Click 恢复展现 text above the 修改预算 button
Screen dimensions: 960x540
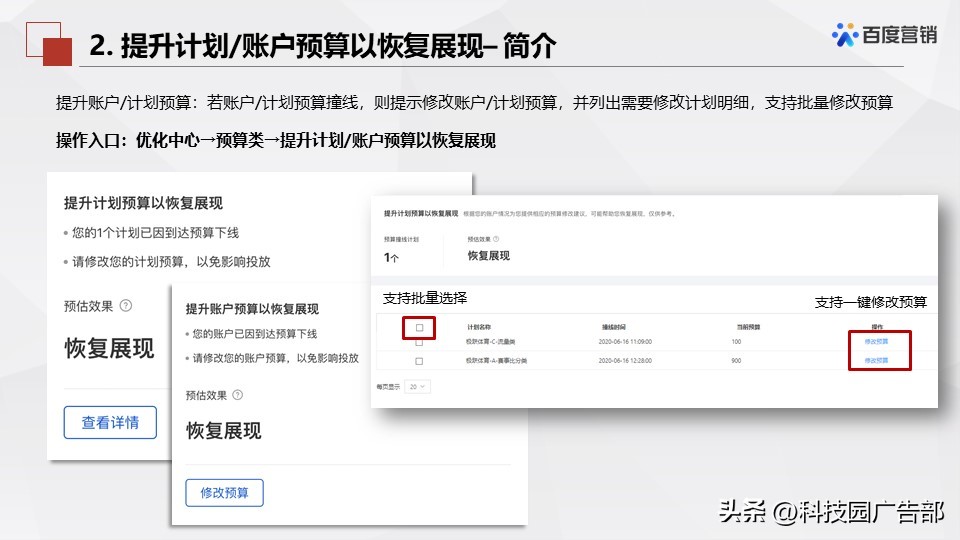coord(223,430)
